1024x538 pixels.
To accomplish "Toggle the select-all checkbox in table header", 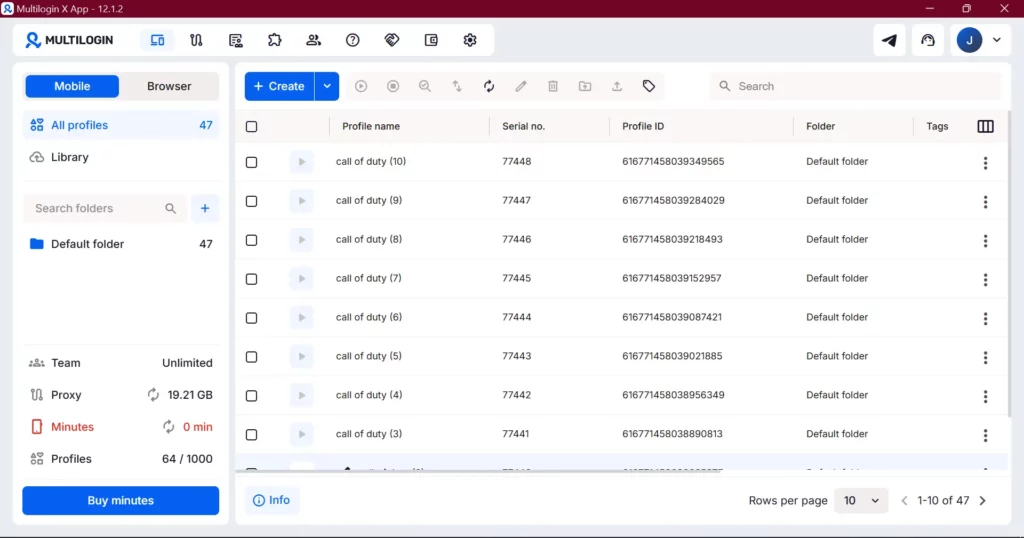I will pyautogui.click(x=251, y=126).
